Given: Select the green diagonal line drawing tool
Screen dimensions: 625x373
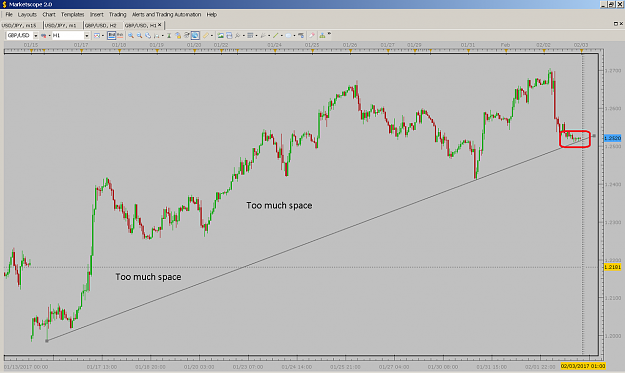Looking at the screenshot, I should pyautogui.click(x=275, y=35).
